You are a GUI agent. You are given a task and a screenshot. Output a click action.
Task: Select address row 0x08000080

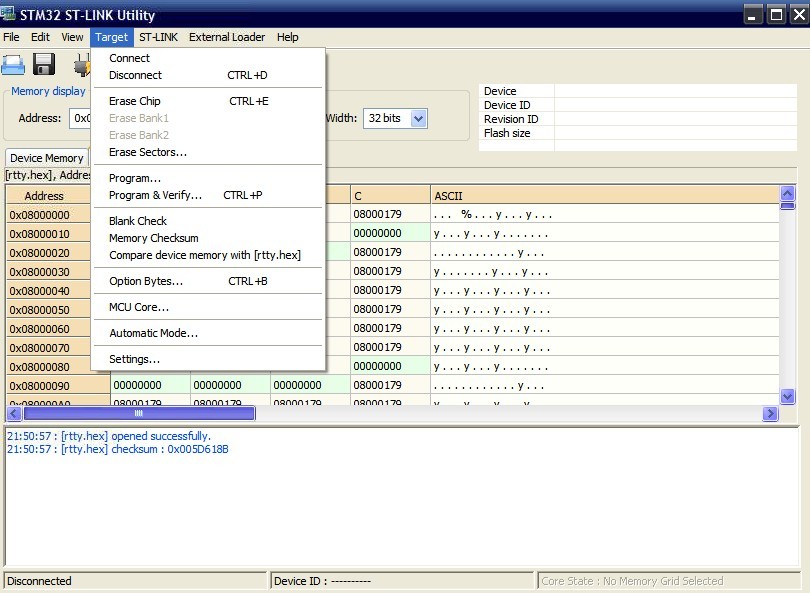[49, 367]
